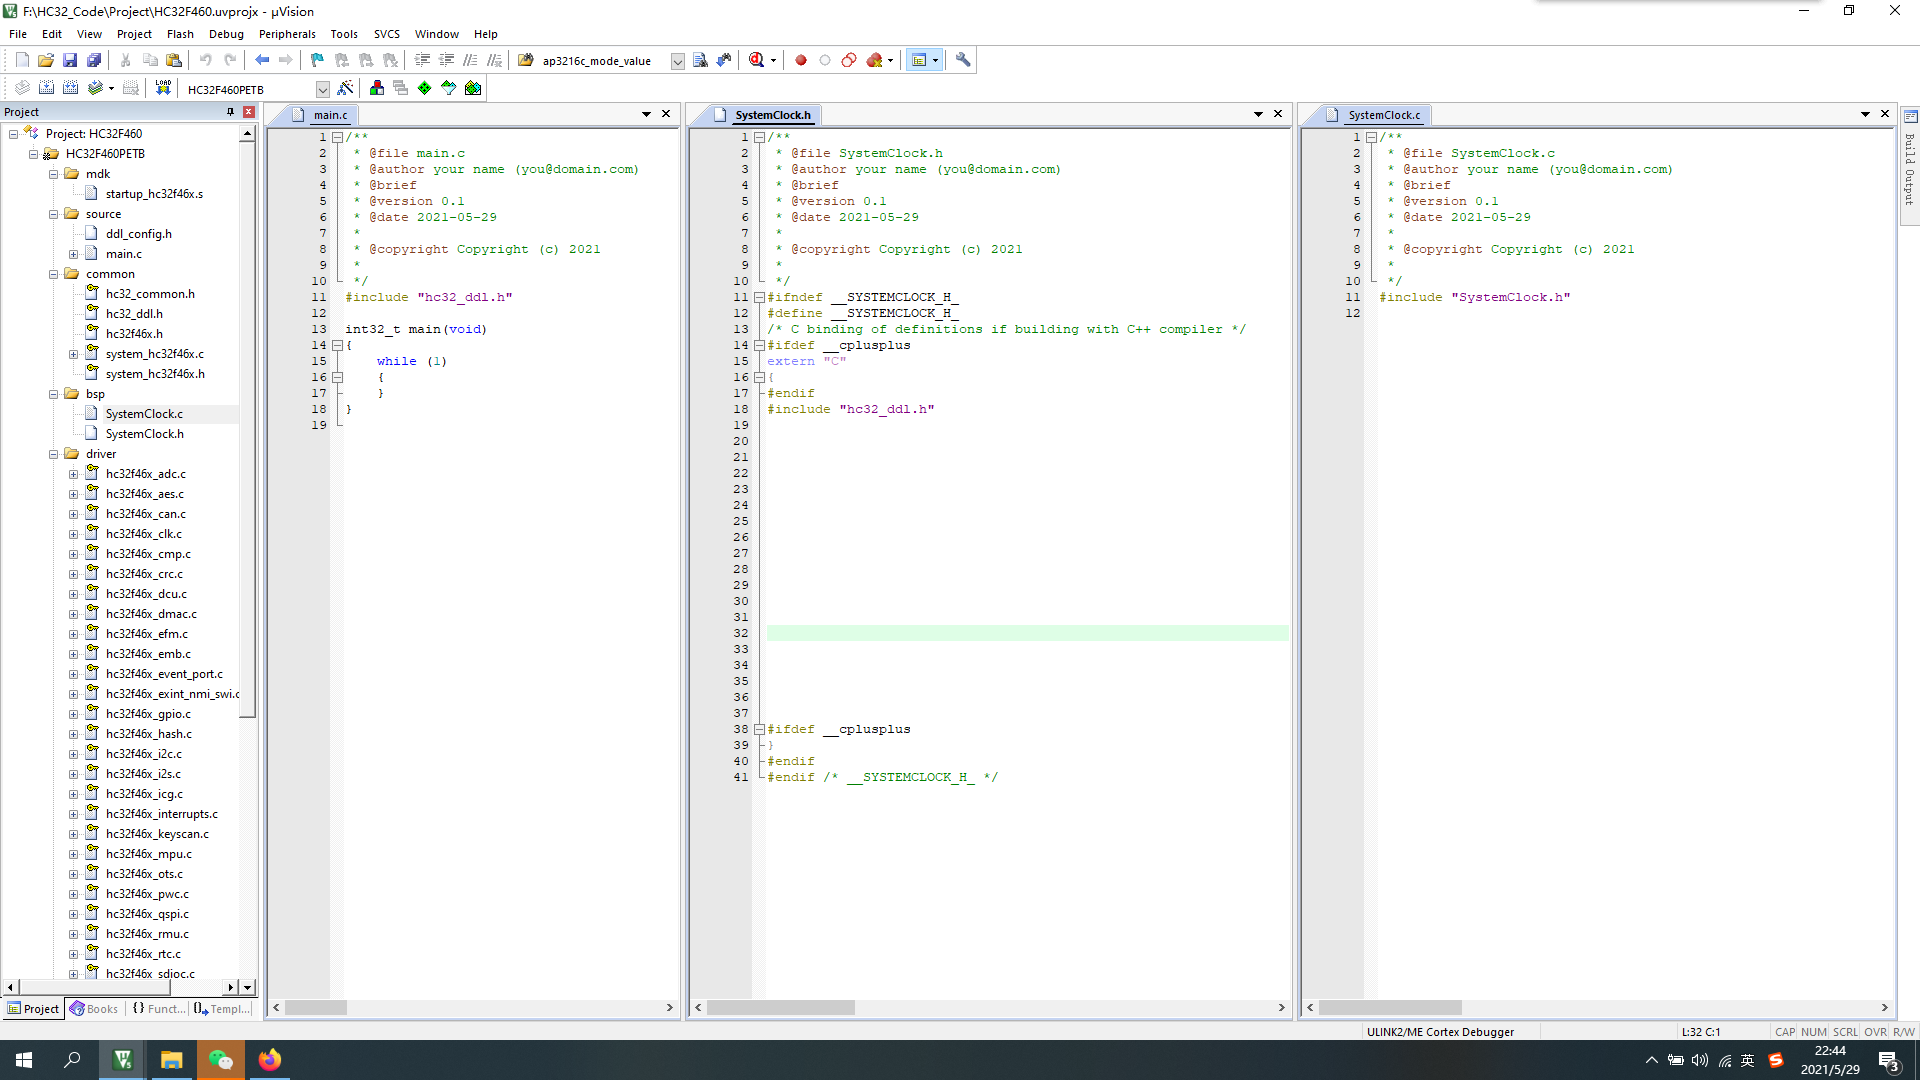Expand hc32f46x_adc.c tree node
The width and height of the screenshot is (1920, 1080).
73,474
